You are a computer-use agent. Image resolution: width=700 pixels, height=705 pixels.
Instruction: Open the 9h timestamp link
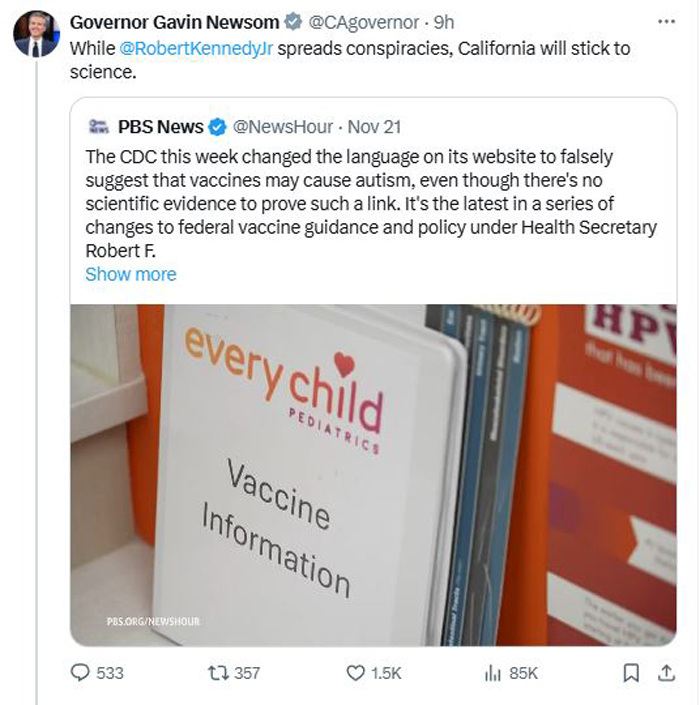pos(445,22)
